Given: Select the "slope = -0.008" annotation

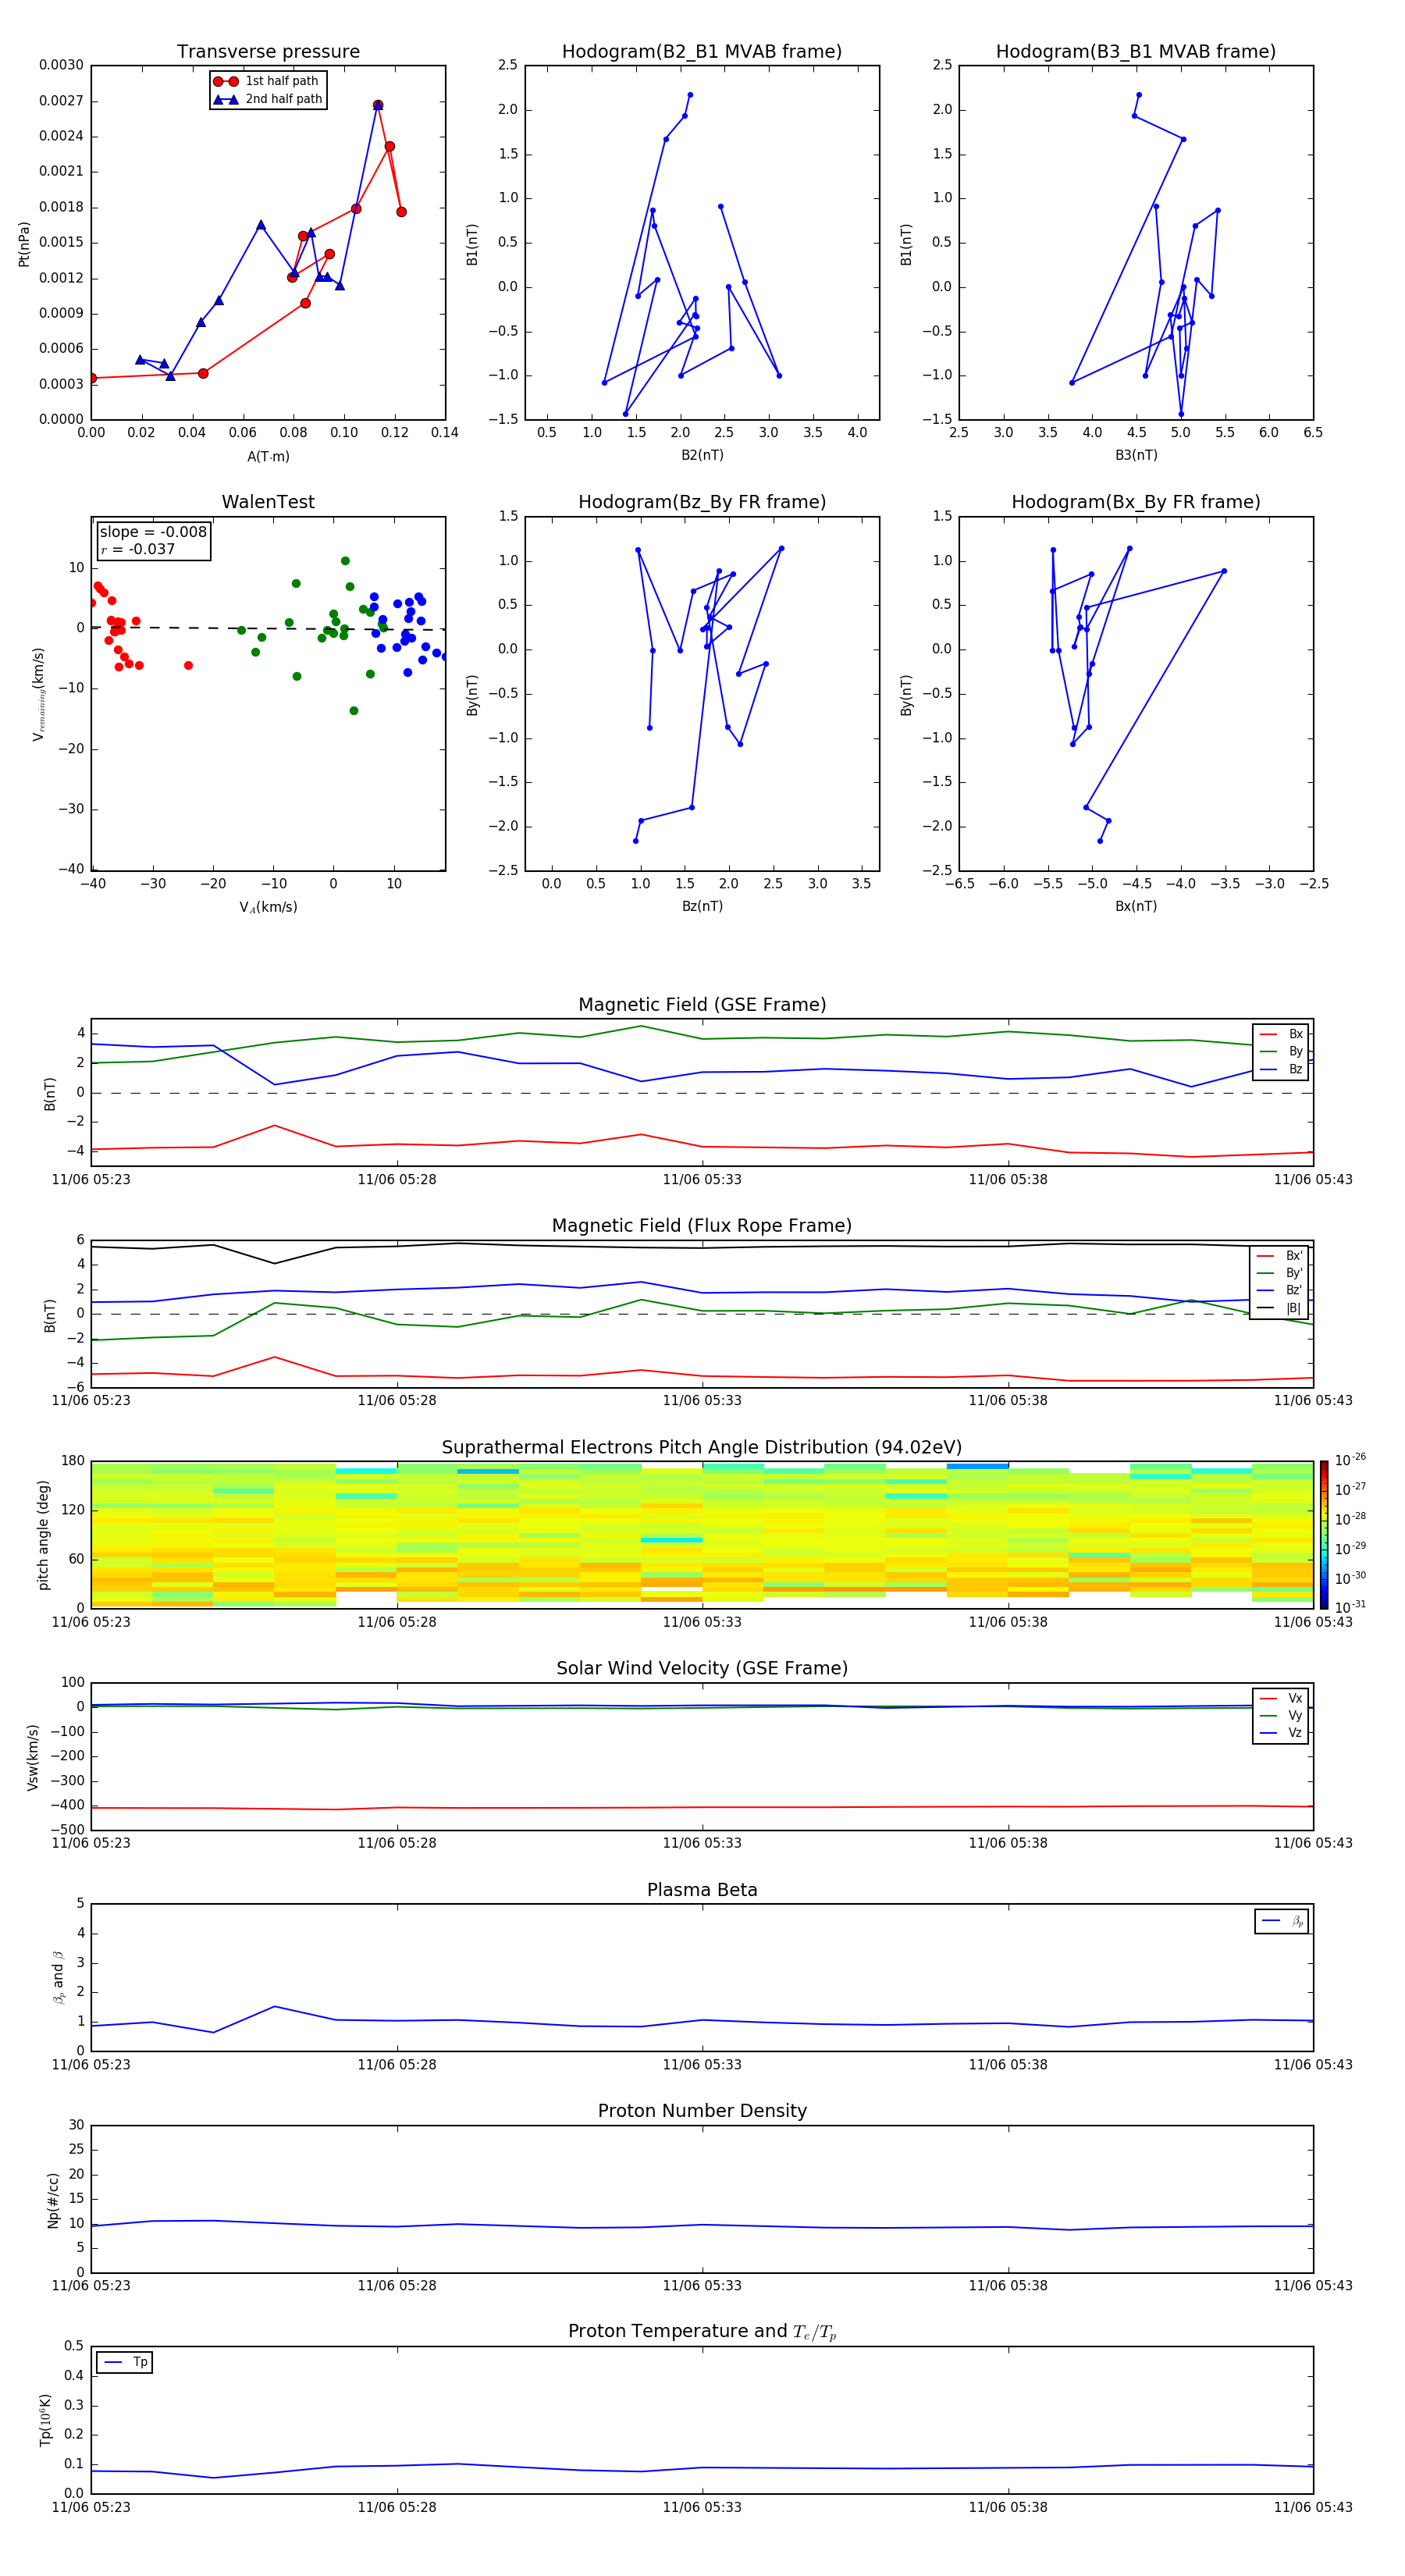Looking at the screenshot, I should click(153, 532).
